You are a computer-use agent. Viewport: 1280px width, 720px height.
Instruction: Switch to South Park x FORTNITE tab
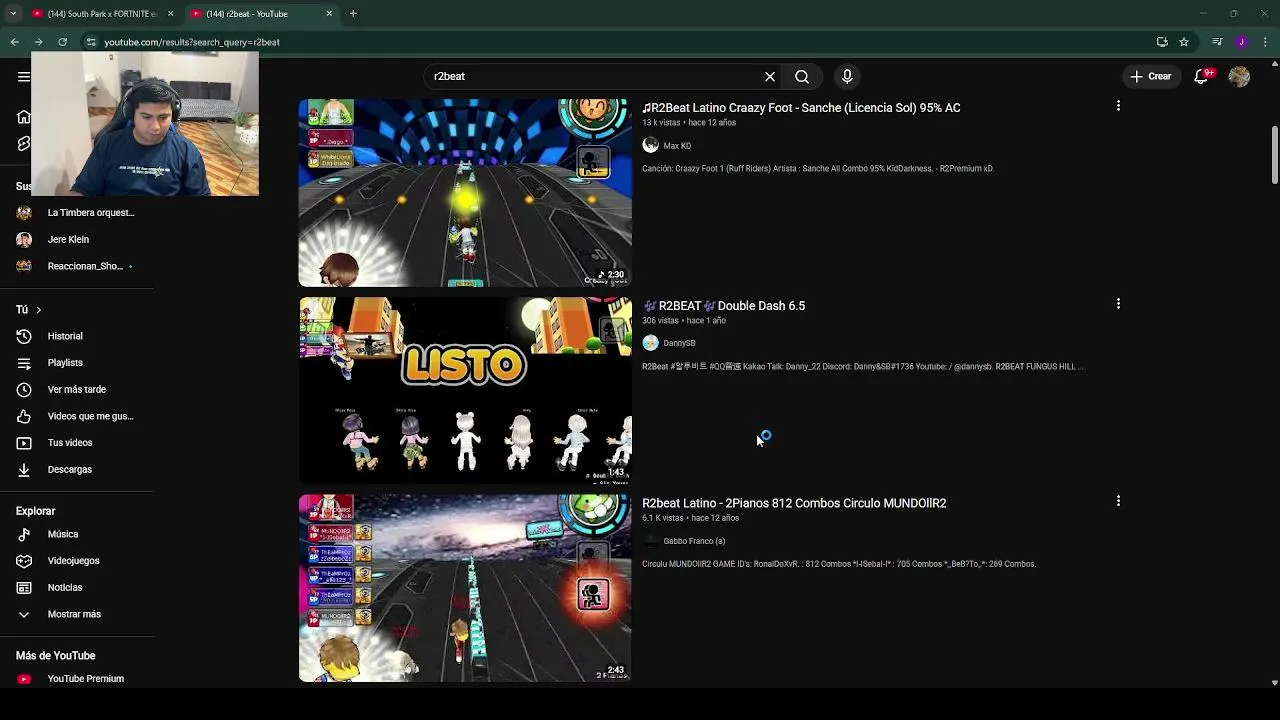coord(95,14)
